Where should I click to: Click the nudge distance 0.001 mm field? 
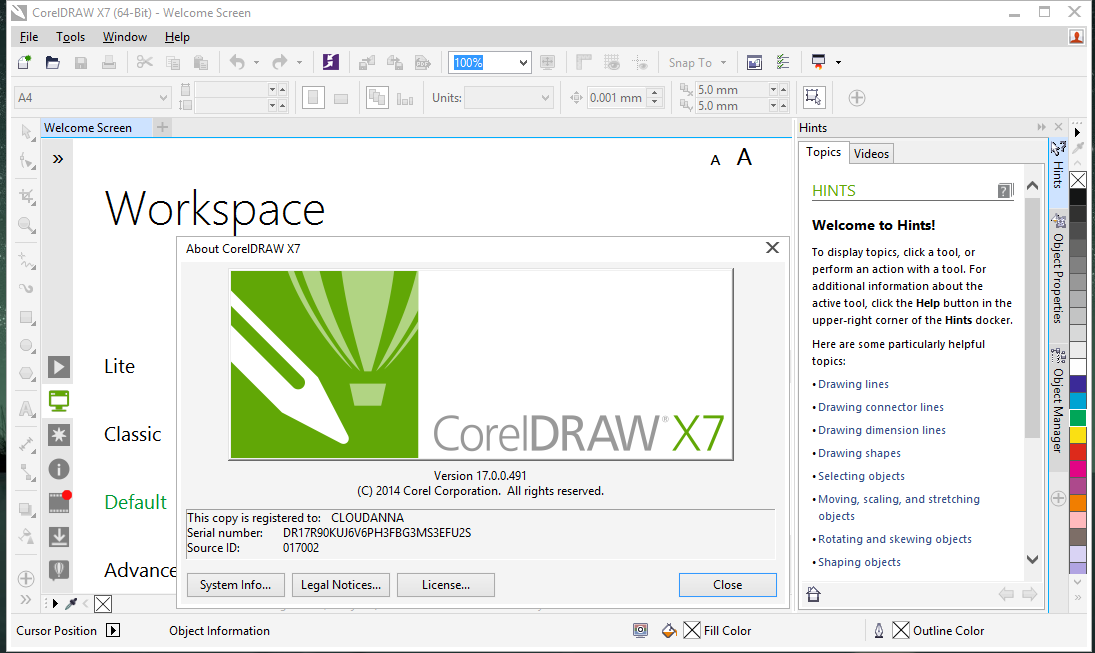coord(616,98)
